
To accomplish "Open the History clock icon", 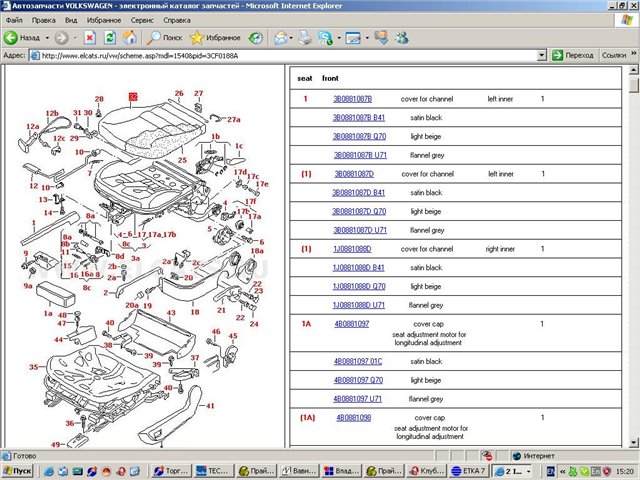I will pyautogui.click(x=256, y=38).
